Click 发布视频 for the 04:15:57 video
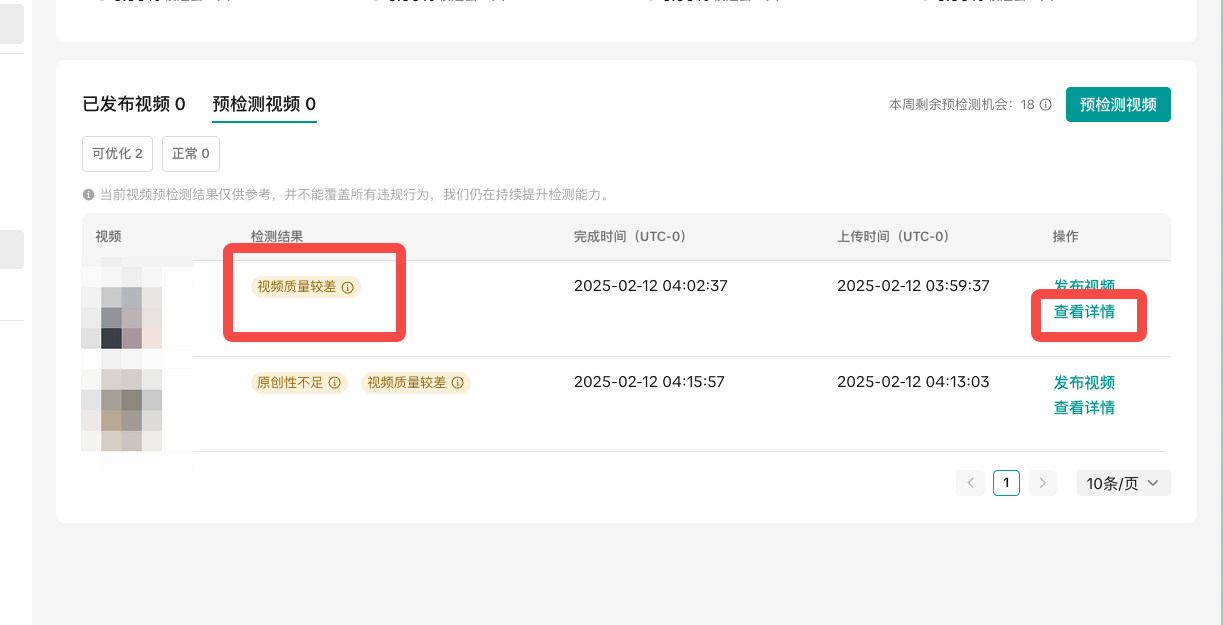 pyautogui.click(x=1084, y=382)
